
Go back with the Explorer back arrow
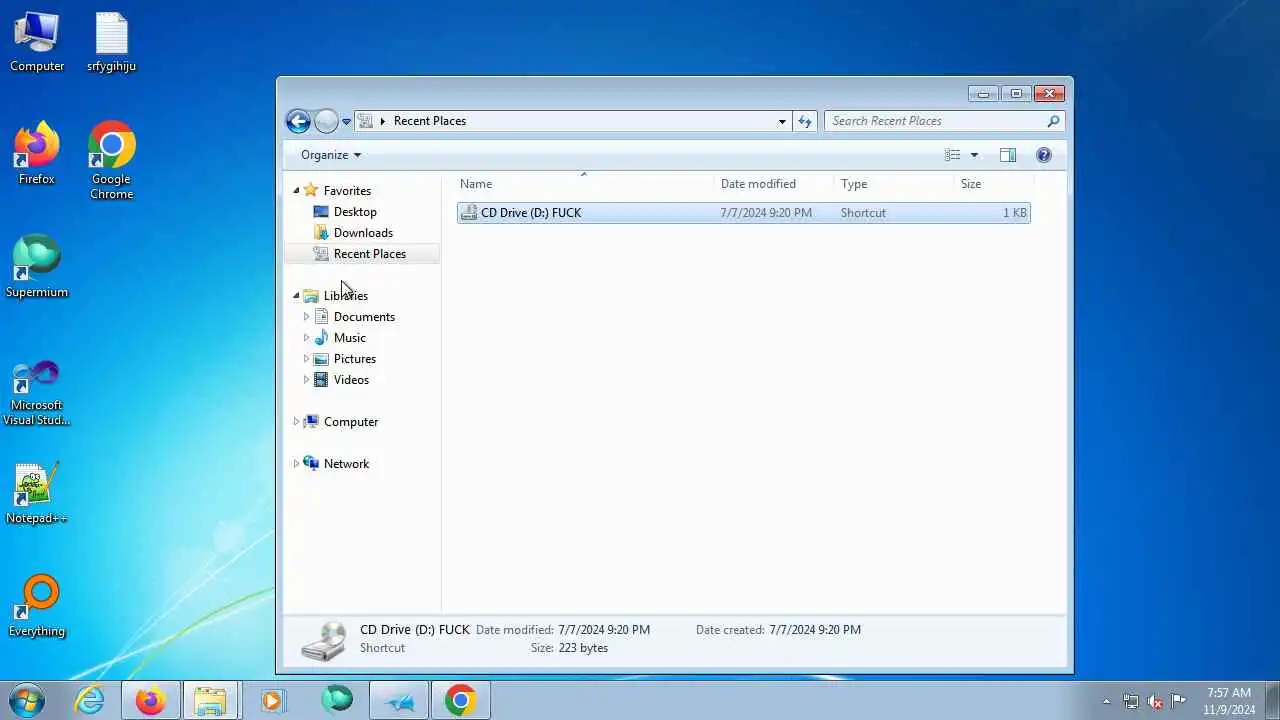pos(298,122)
